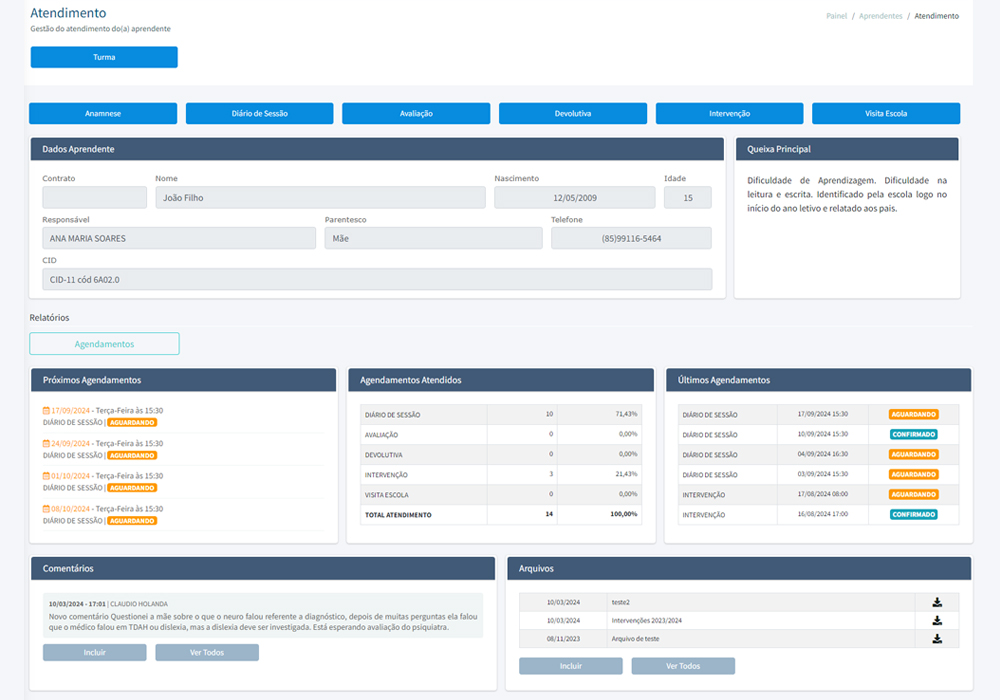Download the Intervenções 2023/2024 file
The image size is (1000, 700).
937,620
